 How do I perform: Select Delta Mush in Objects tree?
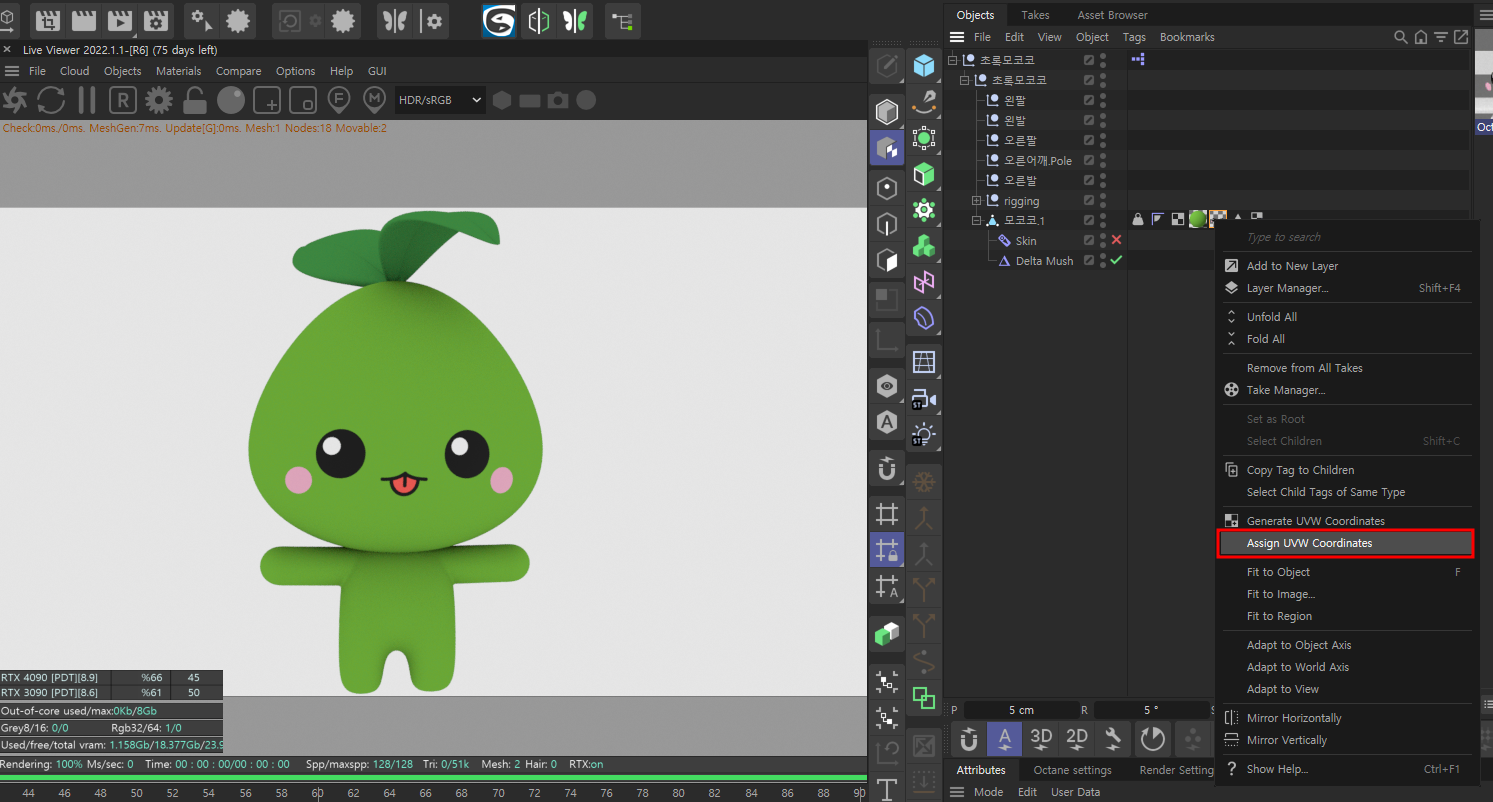[1044, 261]
